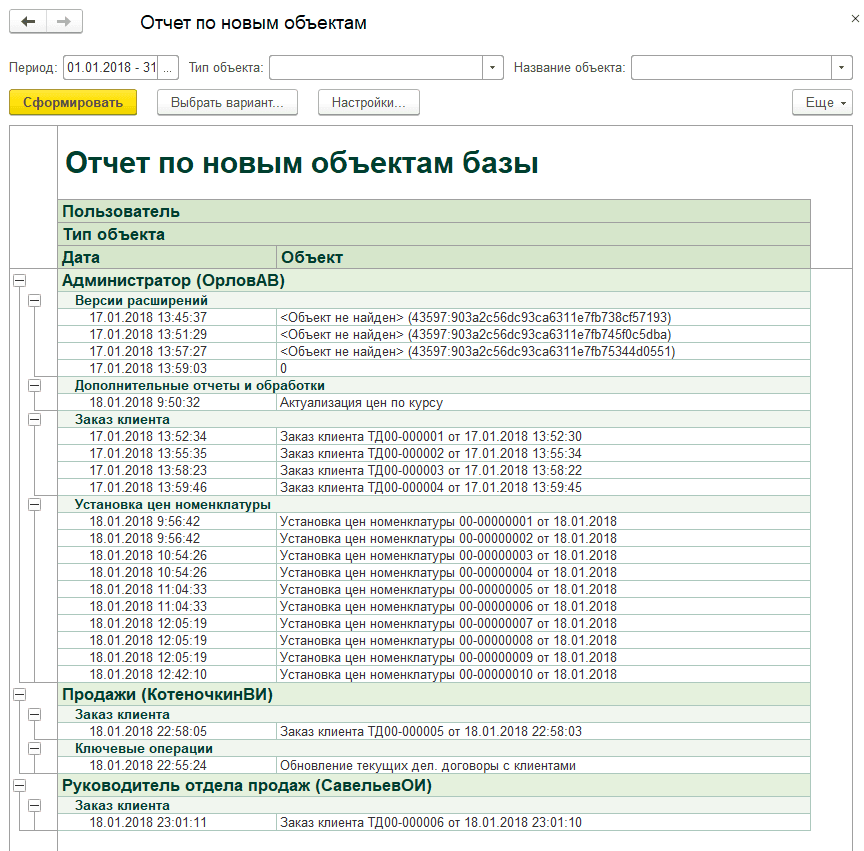Collapse Заказ клиента group under Администратор
The image size is (864, 851).
coord(34,419)
